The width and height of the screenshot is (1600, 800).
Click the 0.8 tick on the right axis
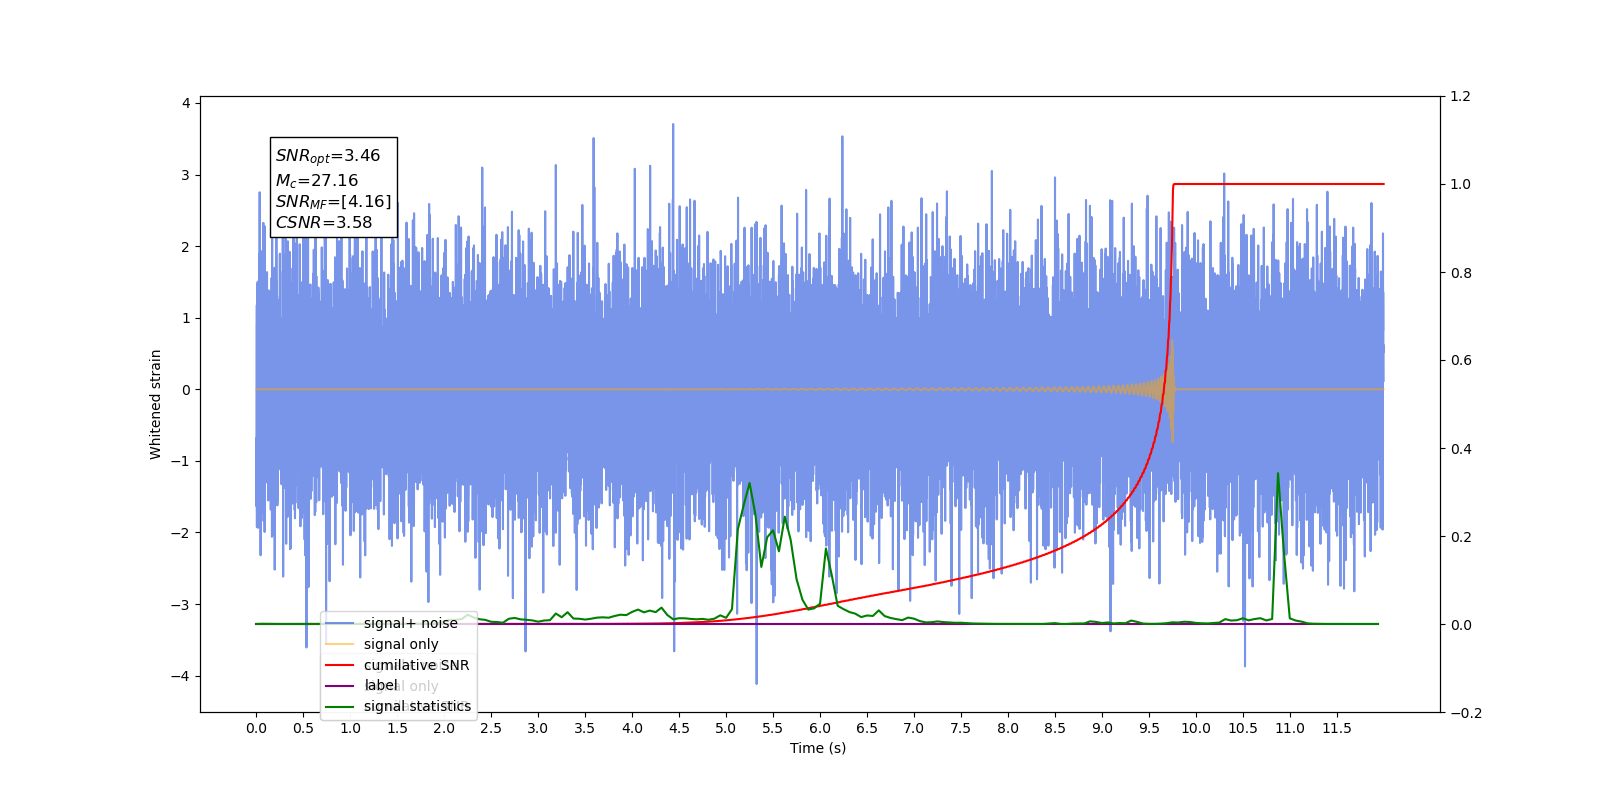coord(1461,273)
